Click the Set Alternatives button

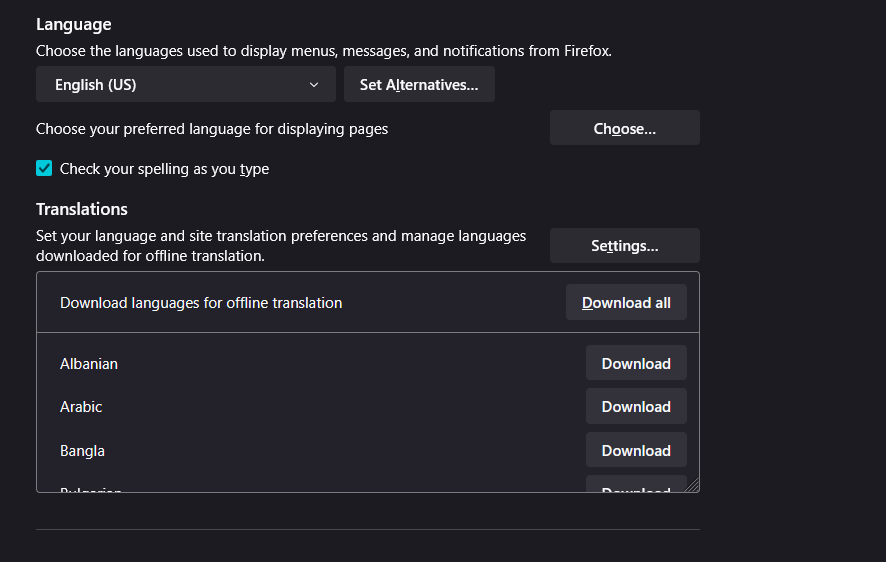pyautogui.click(x=419, y=85)
